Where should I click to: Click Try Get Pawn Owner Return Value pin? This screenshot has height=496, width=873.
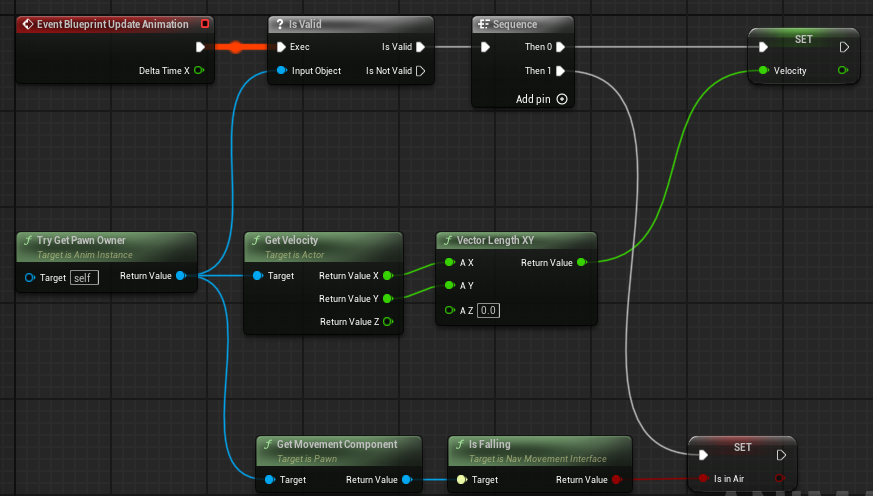181,276
